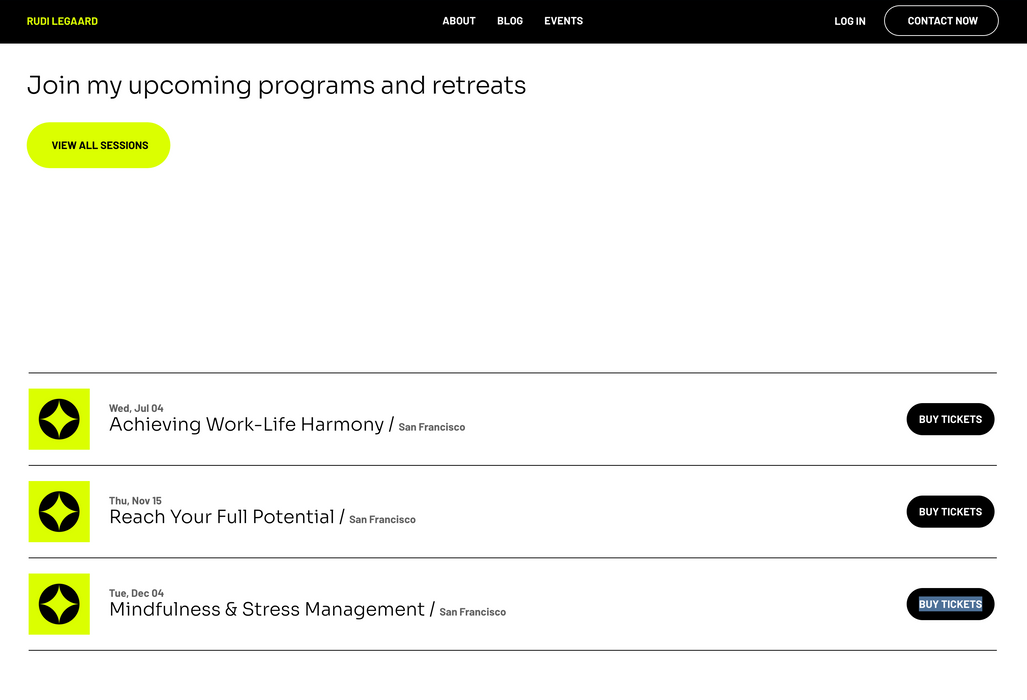Image resolution: width=1027 pixels, height=700 pixels.
Task: Click the 'Join my upcoming programs and retreats' heading
Action: click(276, 85)
